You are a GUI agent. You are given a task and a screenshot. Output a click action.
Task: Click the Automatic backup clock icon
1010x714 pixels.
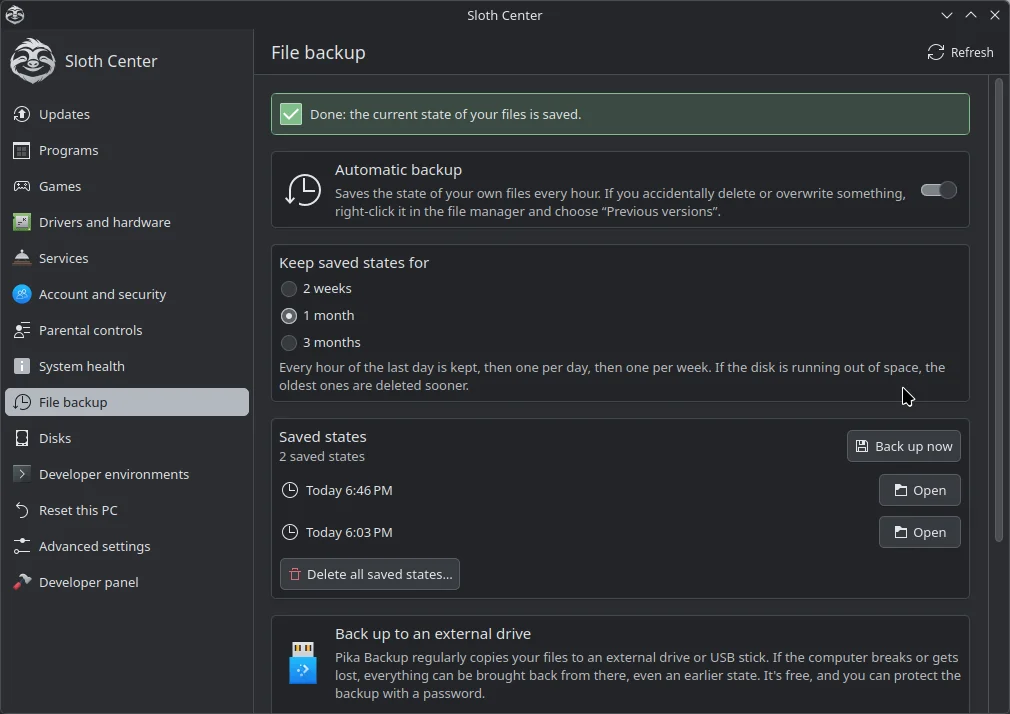tap(303, 189)
